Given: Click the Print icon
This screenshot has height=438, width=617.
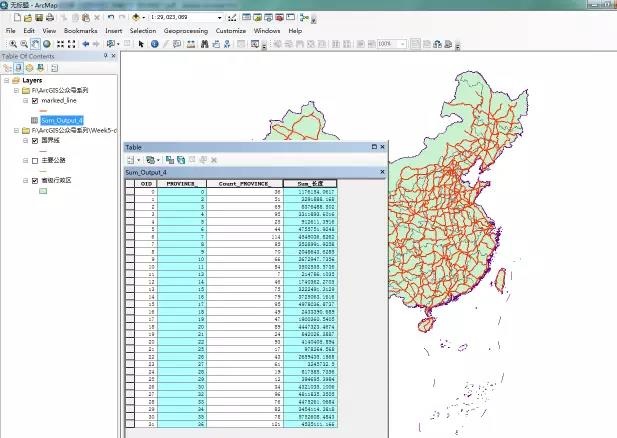Looking at the screenshot, I should tap(50, 17).
